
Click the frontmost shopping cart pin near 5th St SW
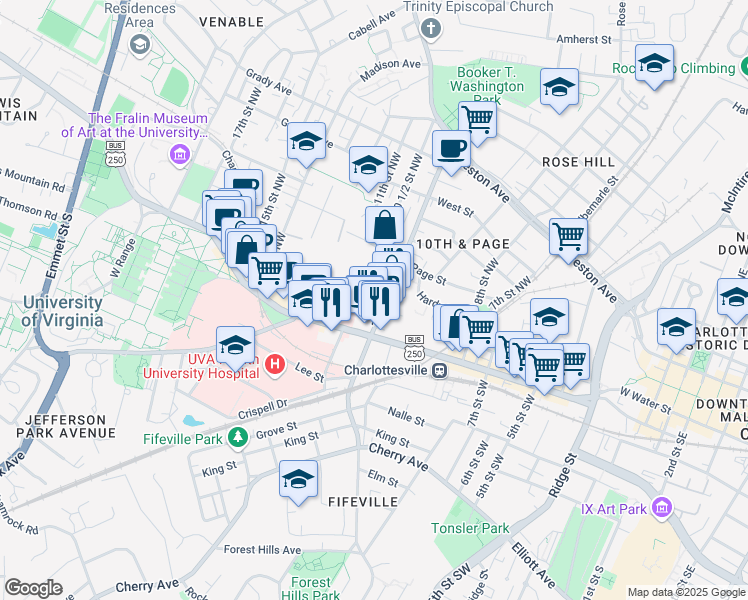point(544,369)
